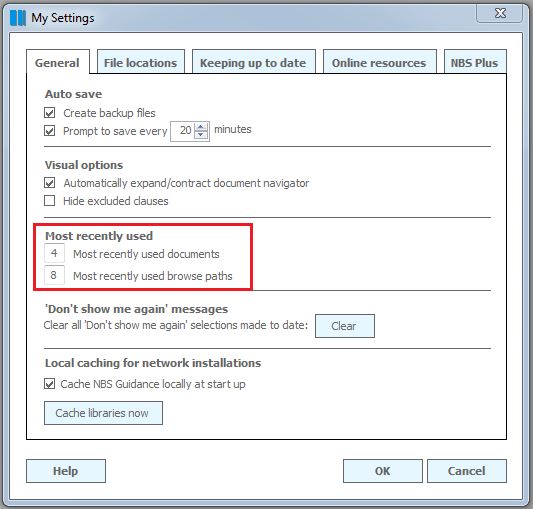Viewport: 533px width, 509px height.
Task: Increase the prompt-to-save minutes with up arrow
Action: point(201,127)
